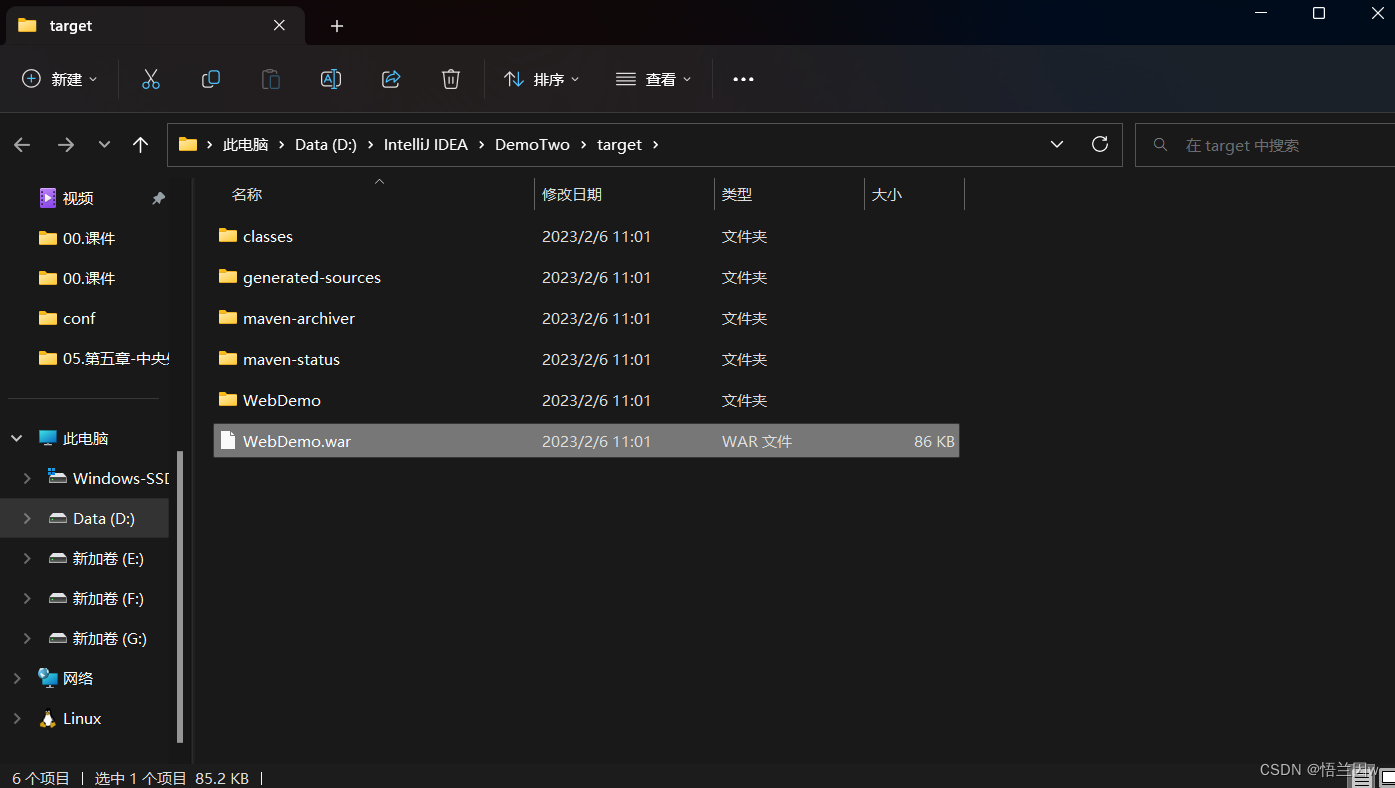Open the 视频 quick access item

(78, 198)
